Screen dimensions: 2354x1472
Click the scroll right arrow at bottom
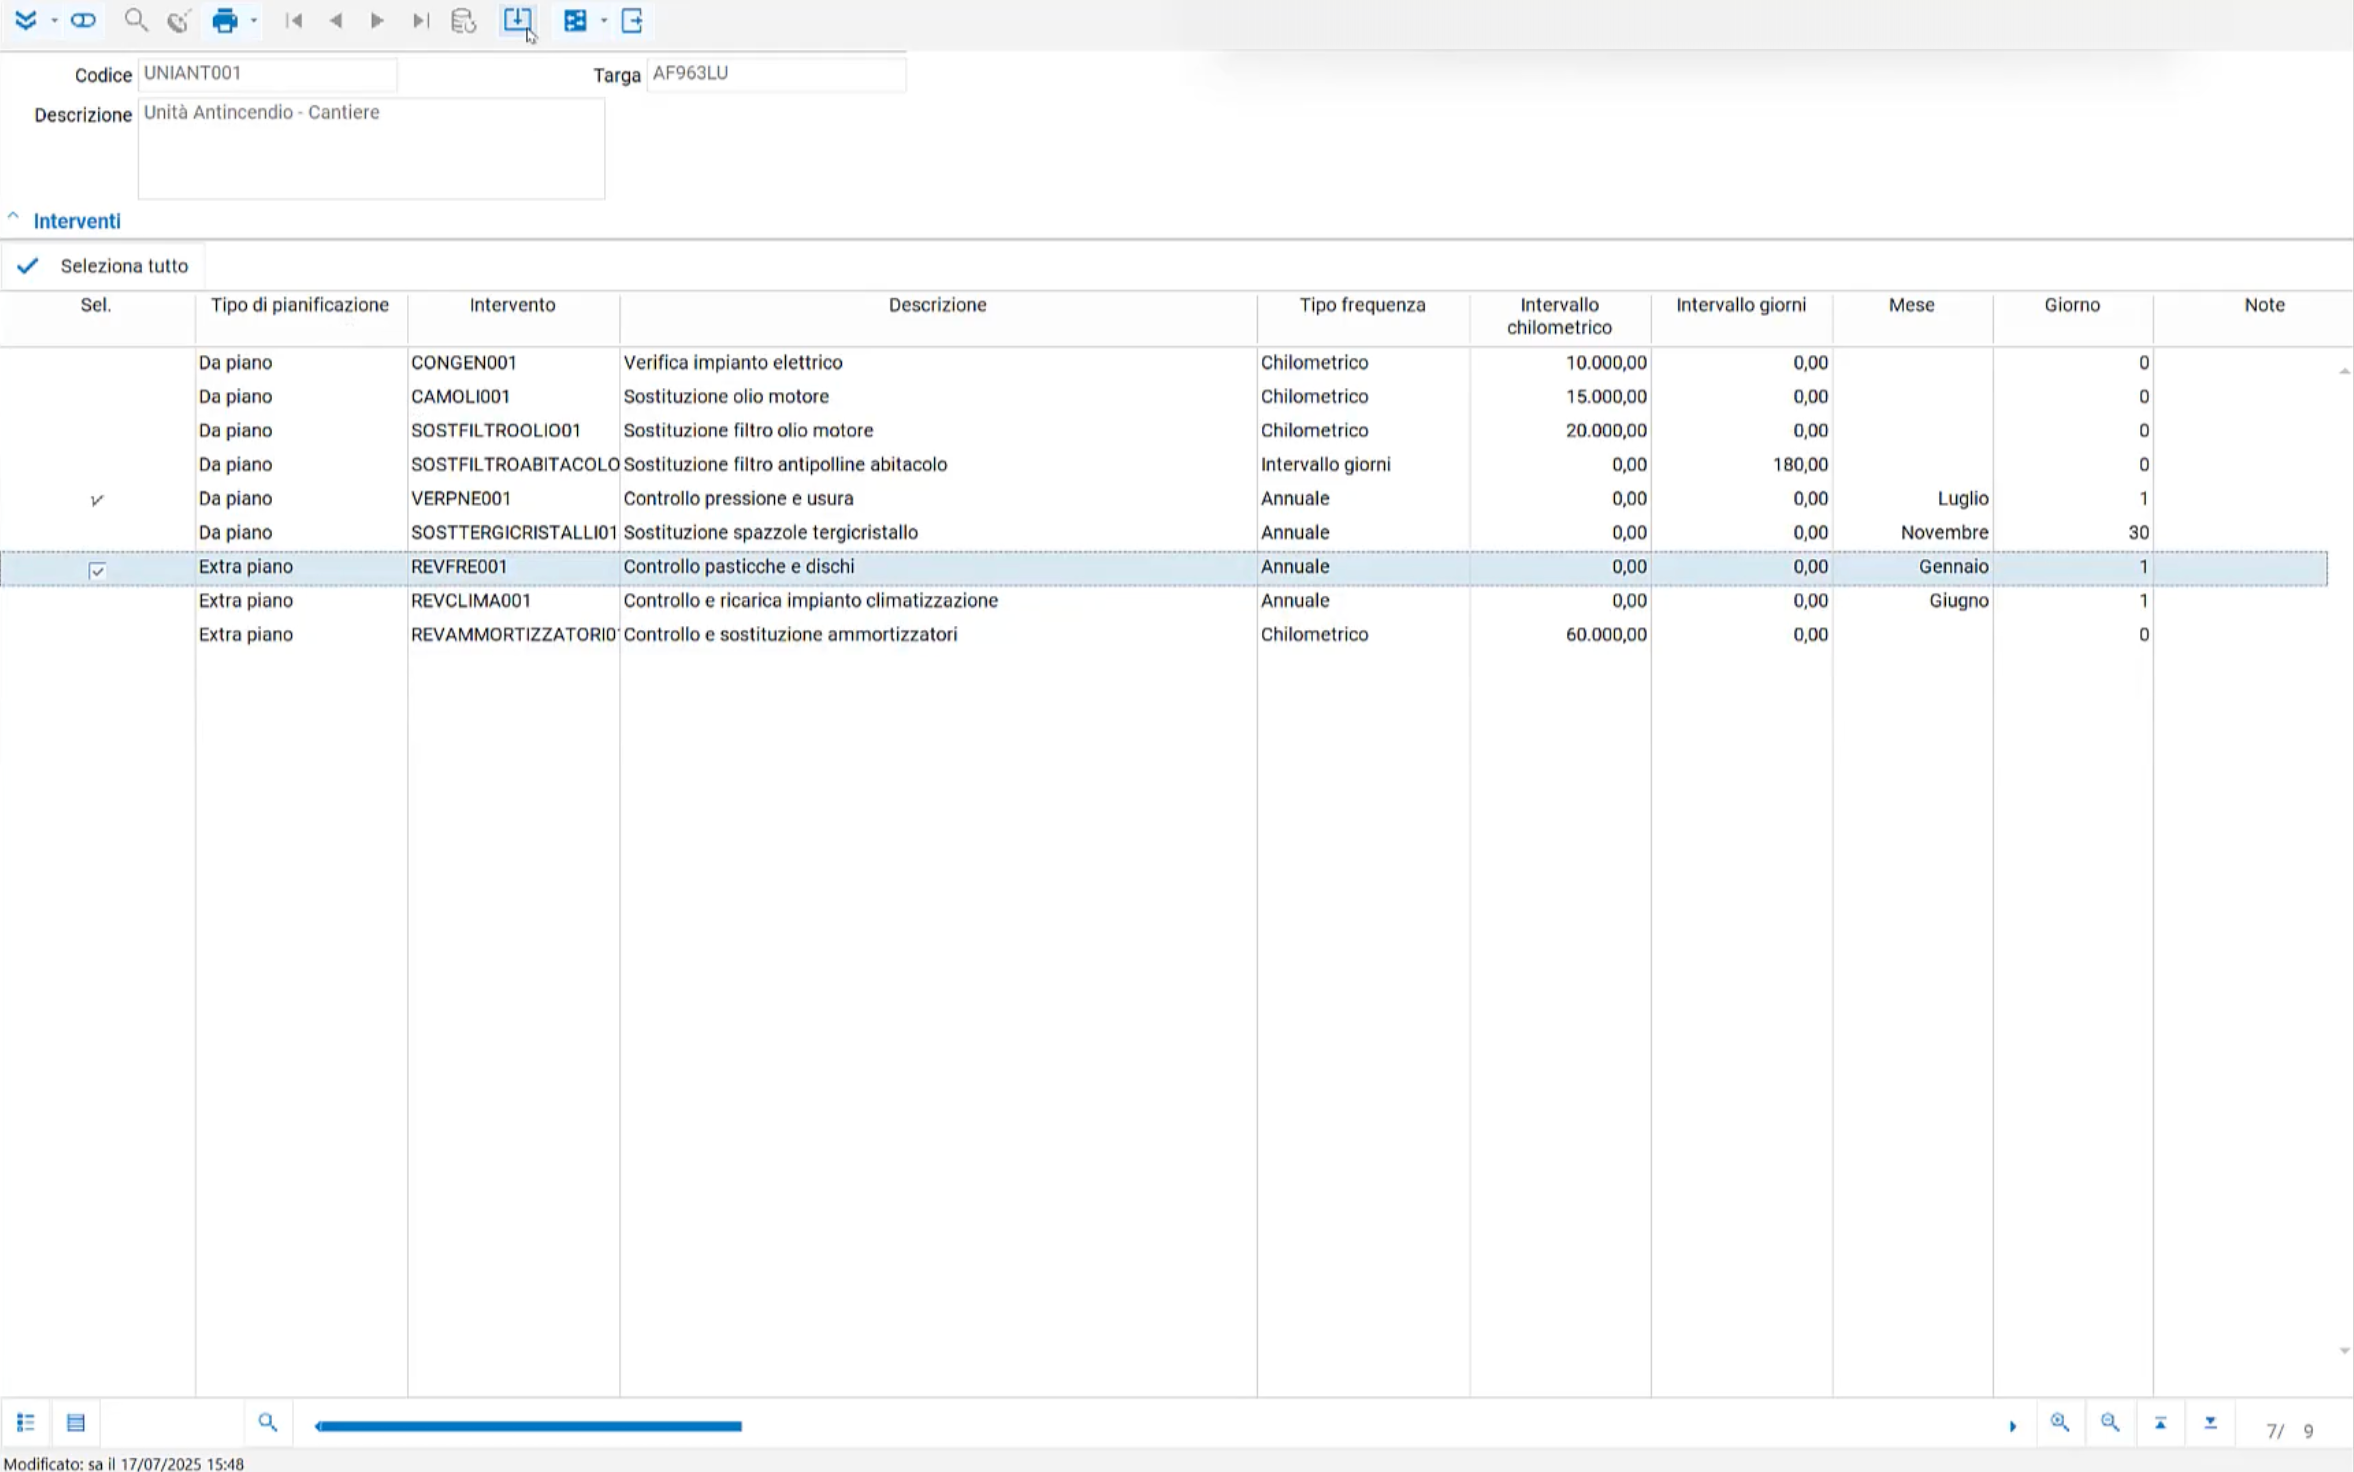coord(2012,1427)
